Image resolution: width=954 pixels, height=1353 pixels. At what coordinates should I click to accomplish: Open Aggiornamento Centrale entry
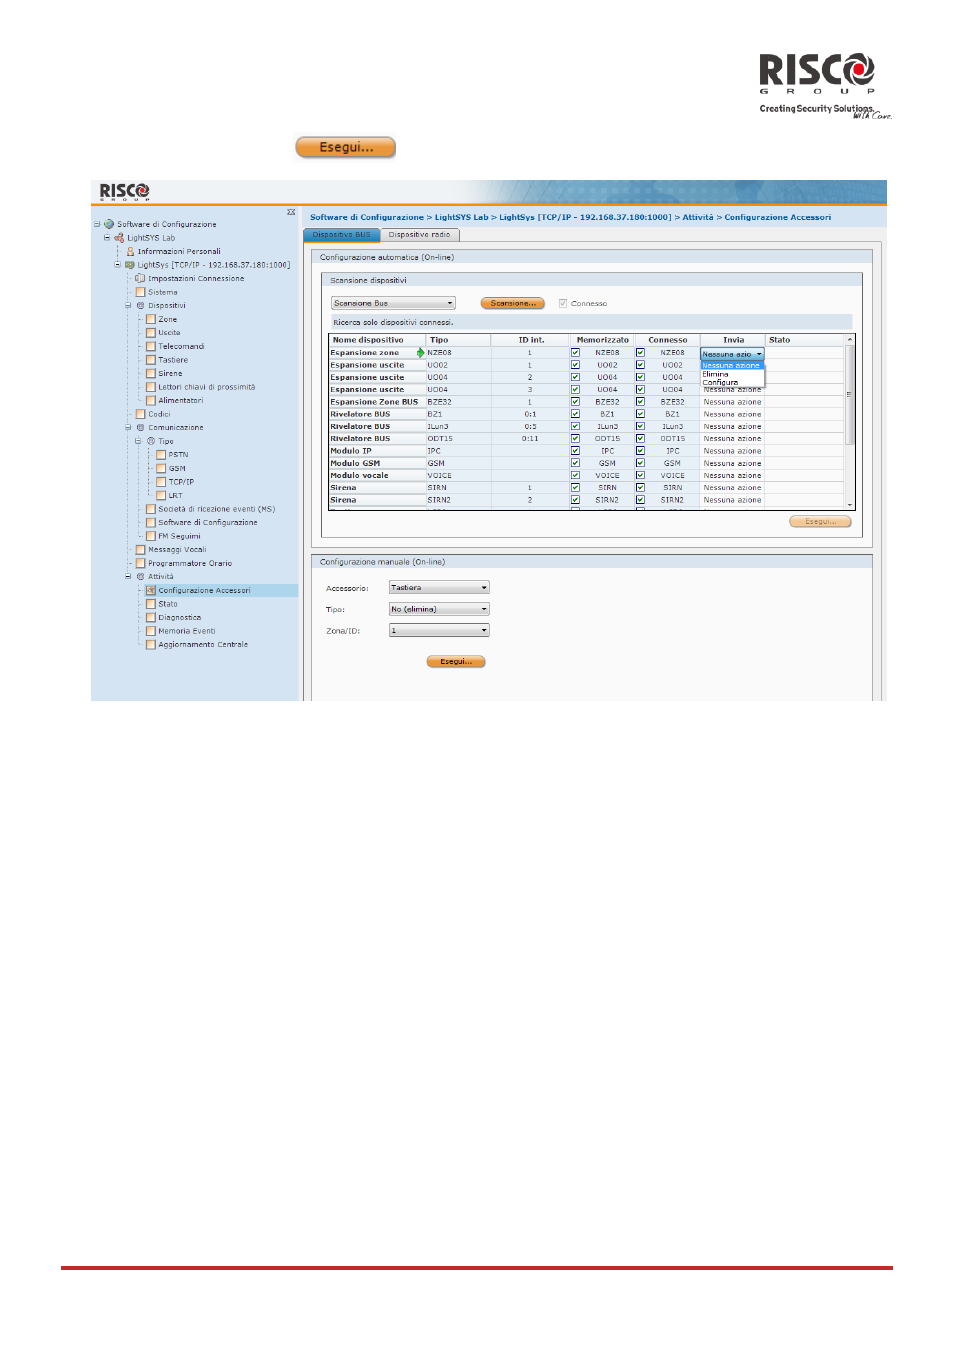[x=203, y=644]
